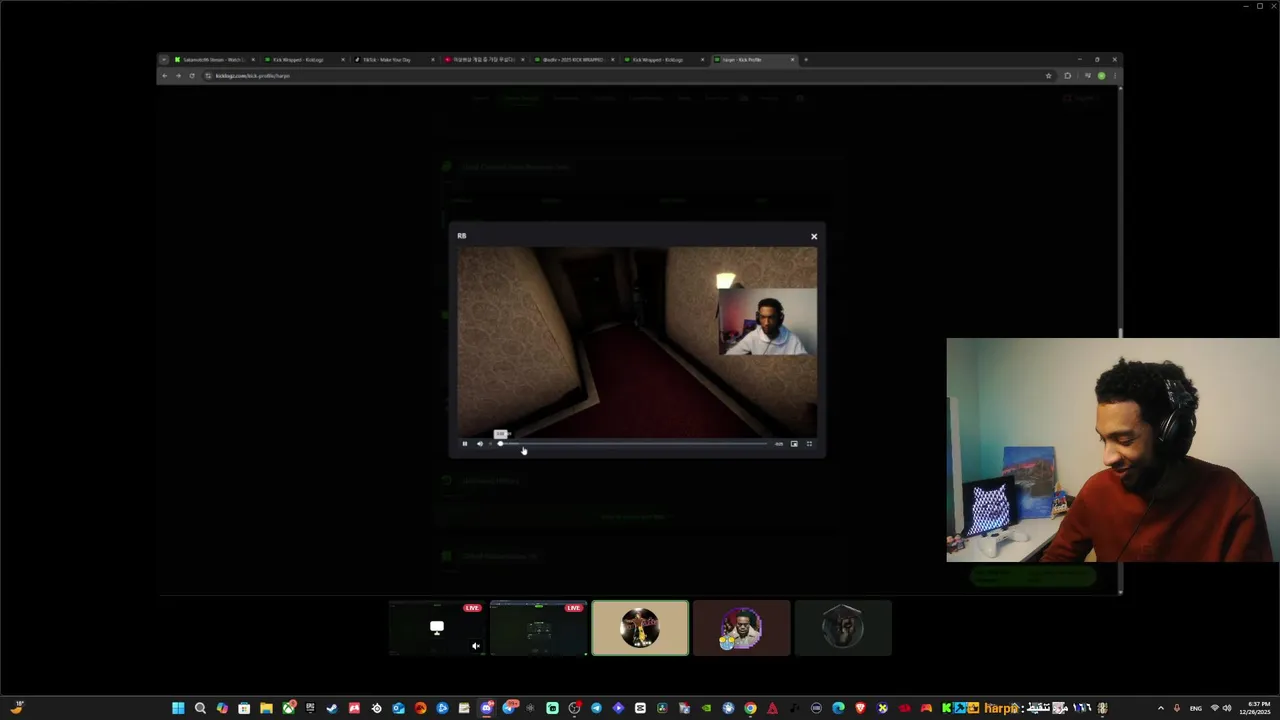Open Outlook from the taskbar
1280x720 pixels.
(x=398, y=708)
